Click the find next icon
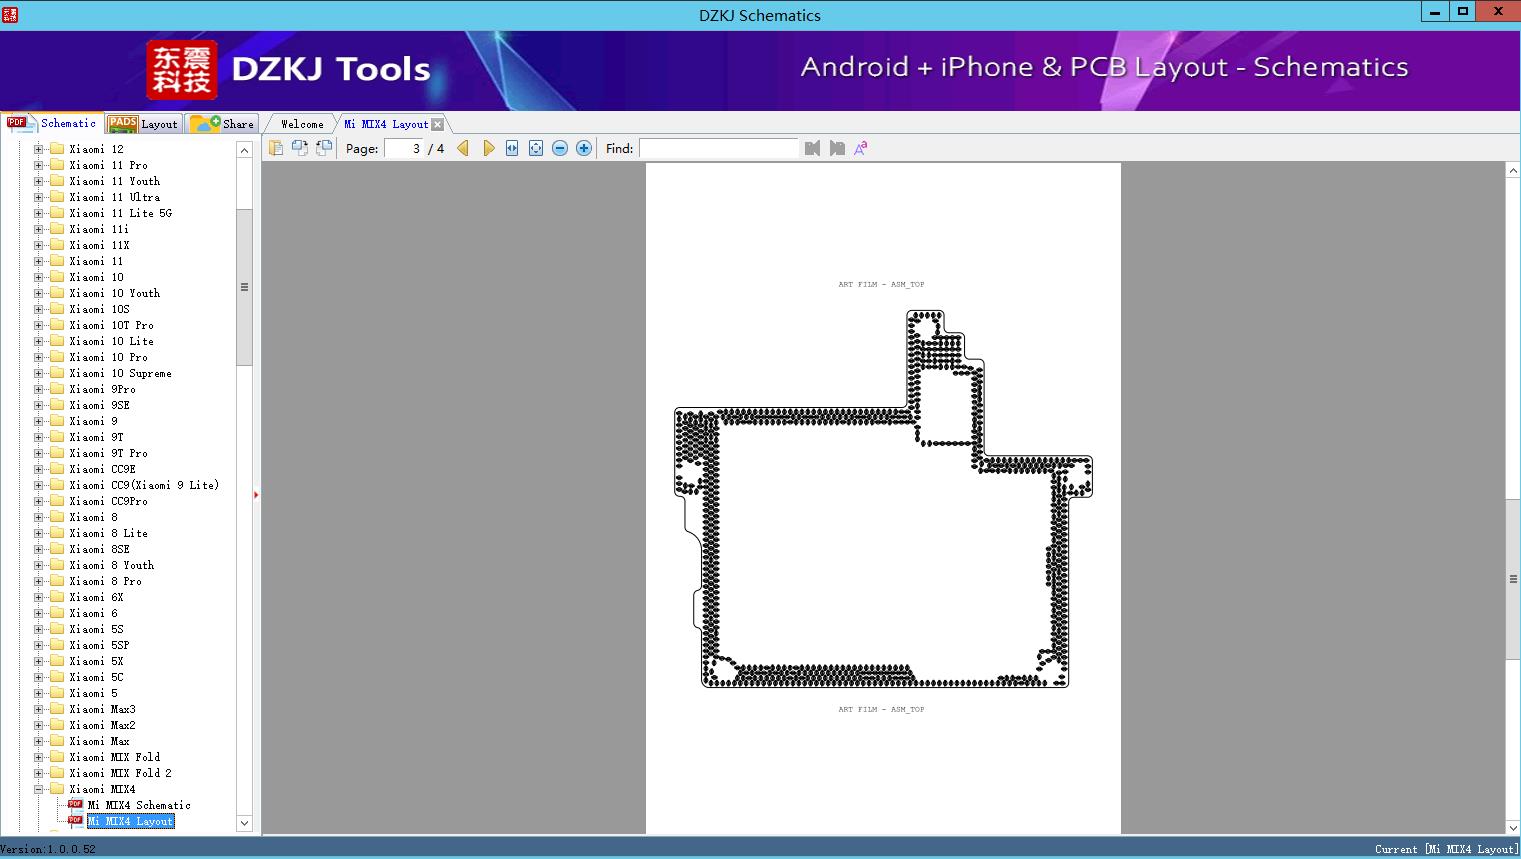 point(837,148)
